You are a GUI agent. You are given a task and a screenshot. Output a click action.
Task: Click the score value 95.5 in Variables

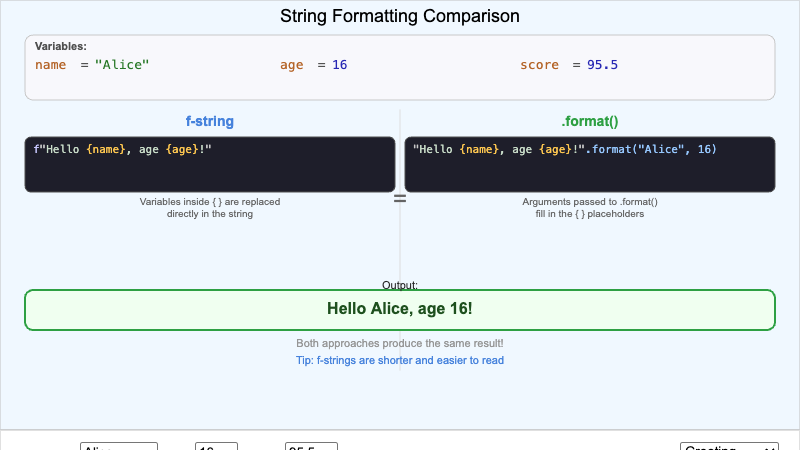[602, 65]
